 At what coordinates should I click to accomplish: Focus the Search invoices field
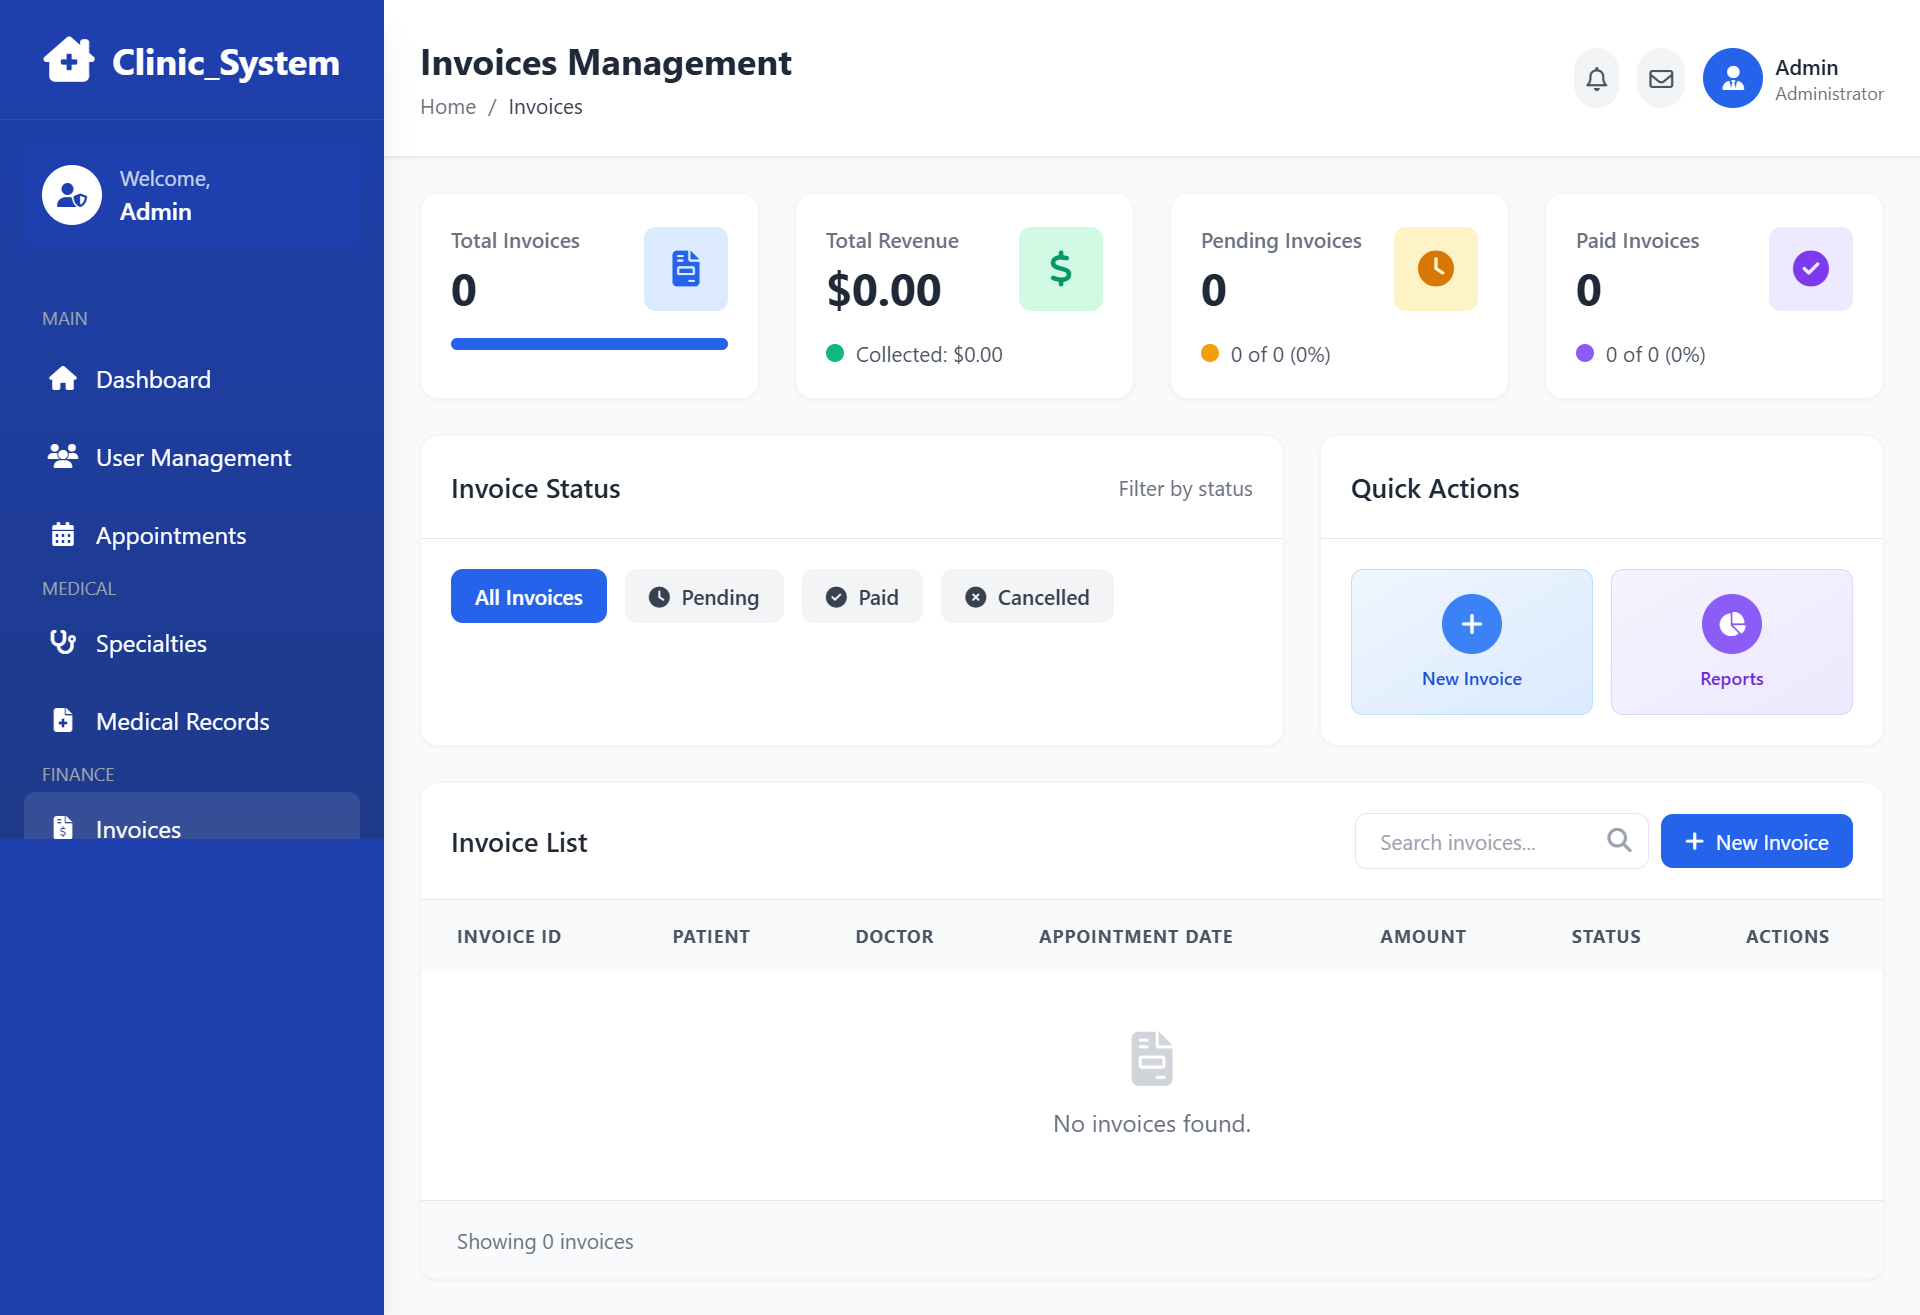1480,842
